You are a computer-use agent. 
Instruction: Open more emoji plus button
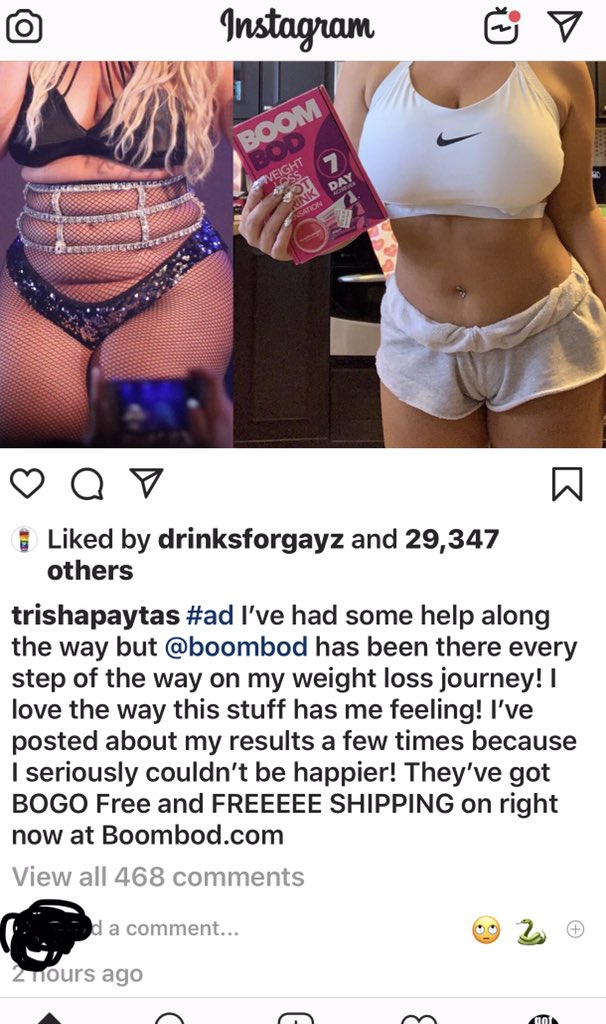(x=575, y=929)
